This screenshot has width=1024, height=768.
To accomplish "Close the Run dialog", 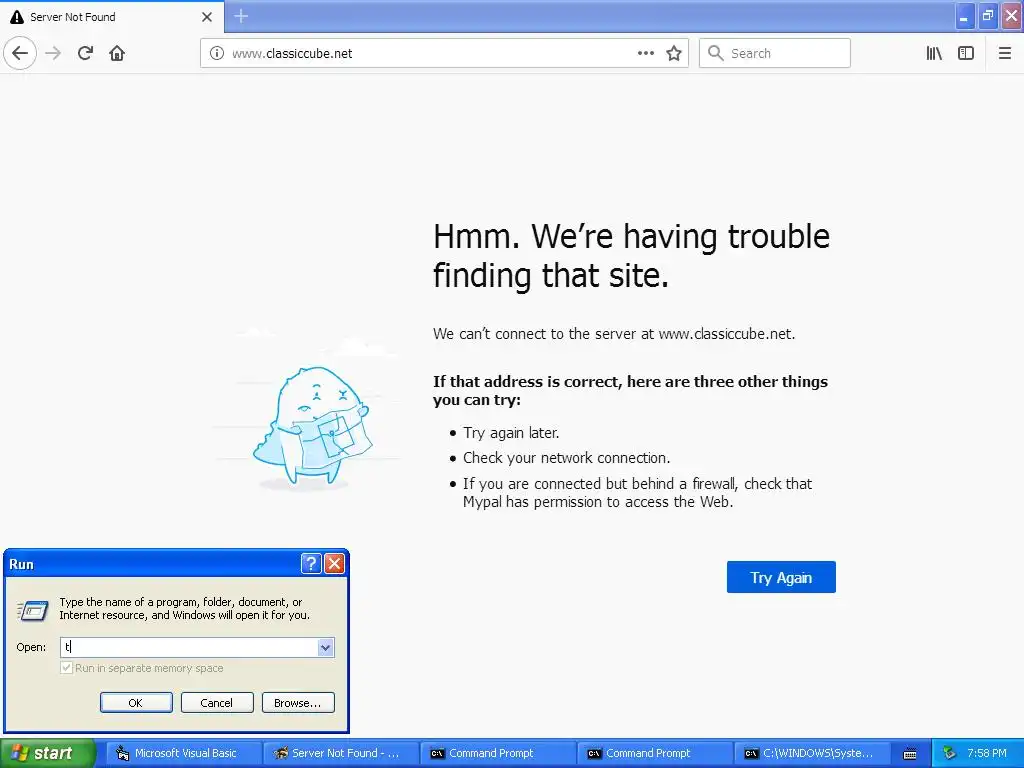I will tap(334, 564).
